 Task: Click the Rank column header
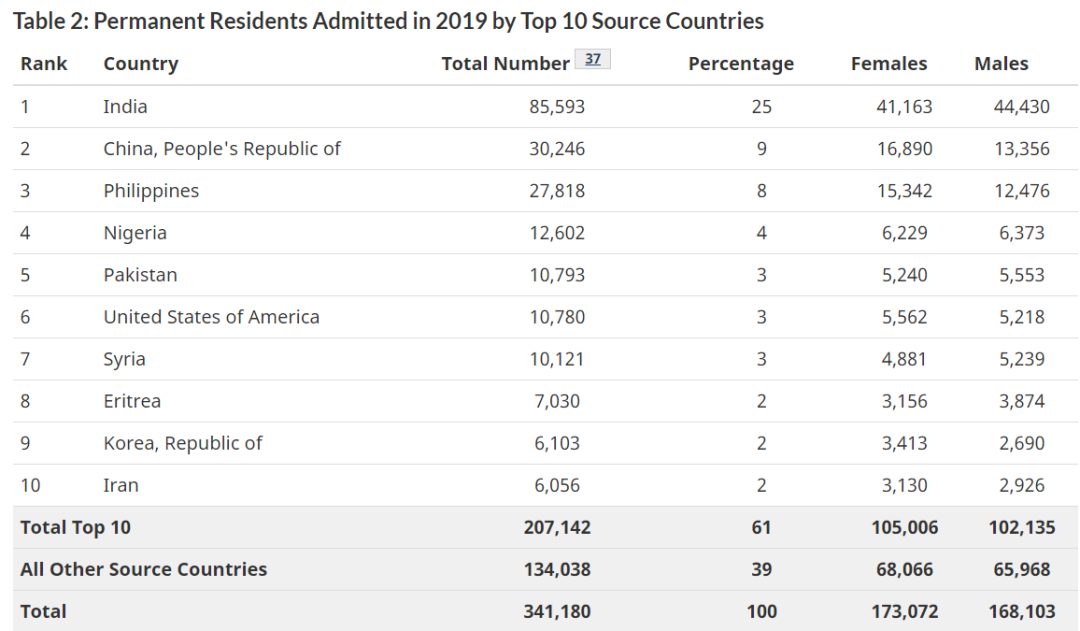[44, 64]
